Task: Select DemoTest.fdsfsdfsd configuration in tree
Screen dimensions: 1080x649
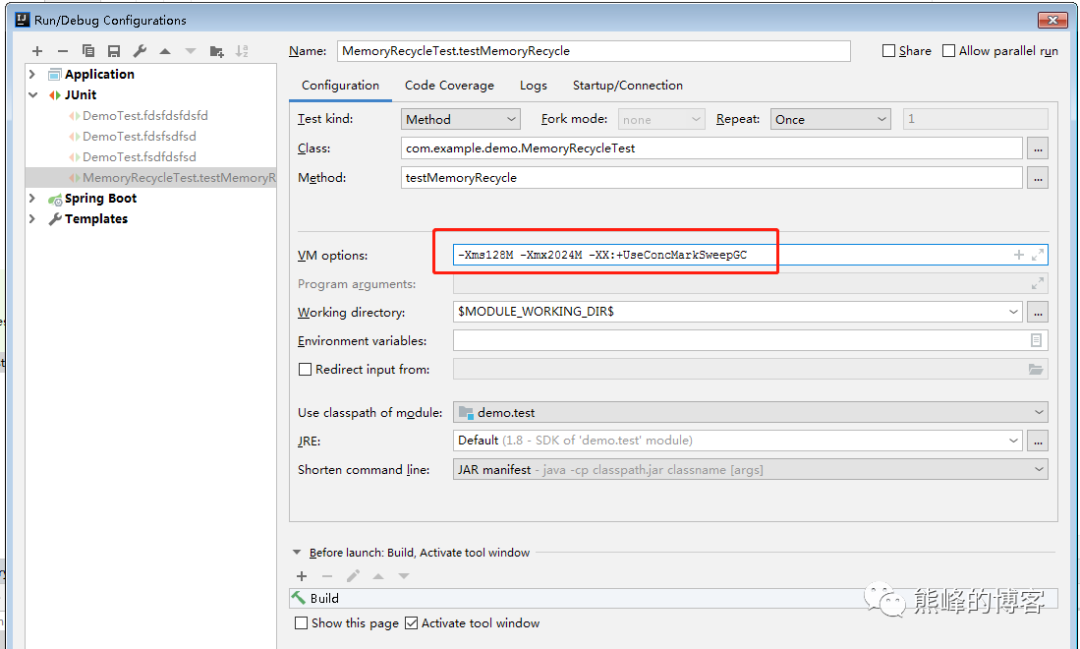Action: pos(139,136)
